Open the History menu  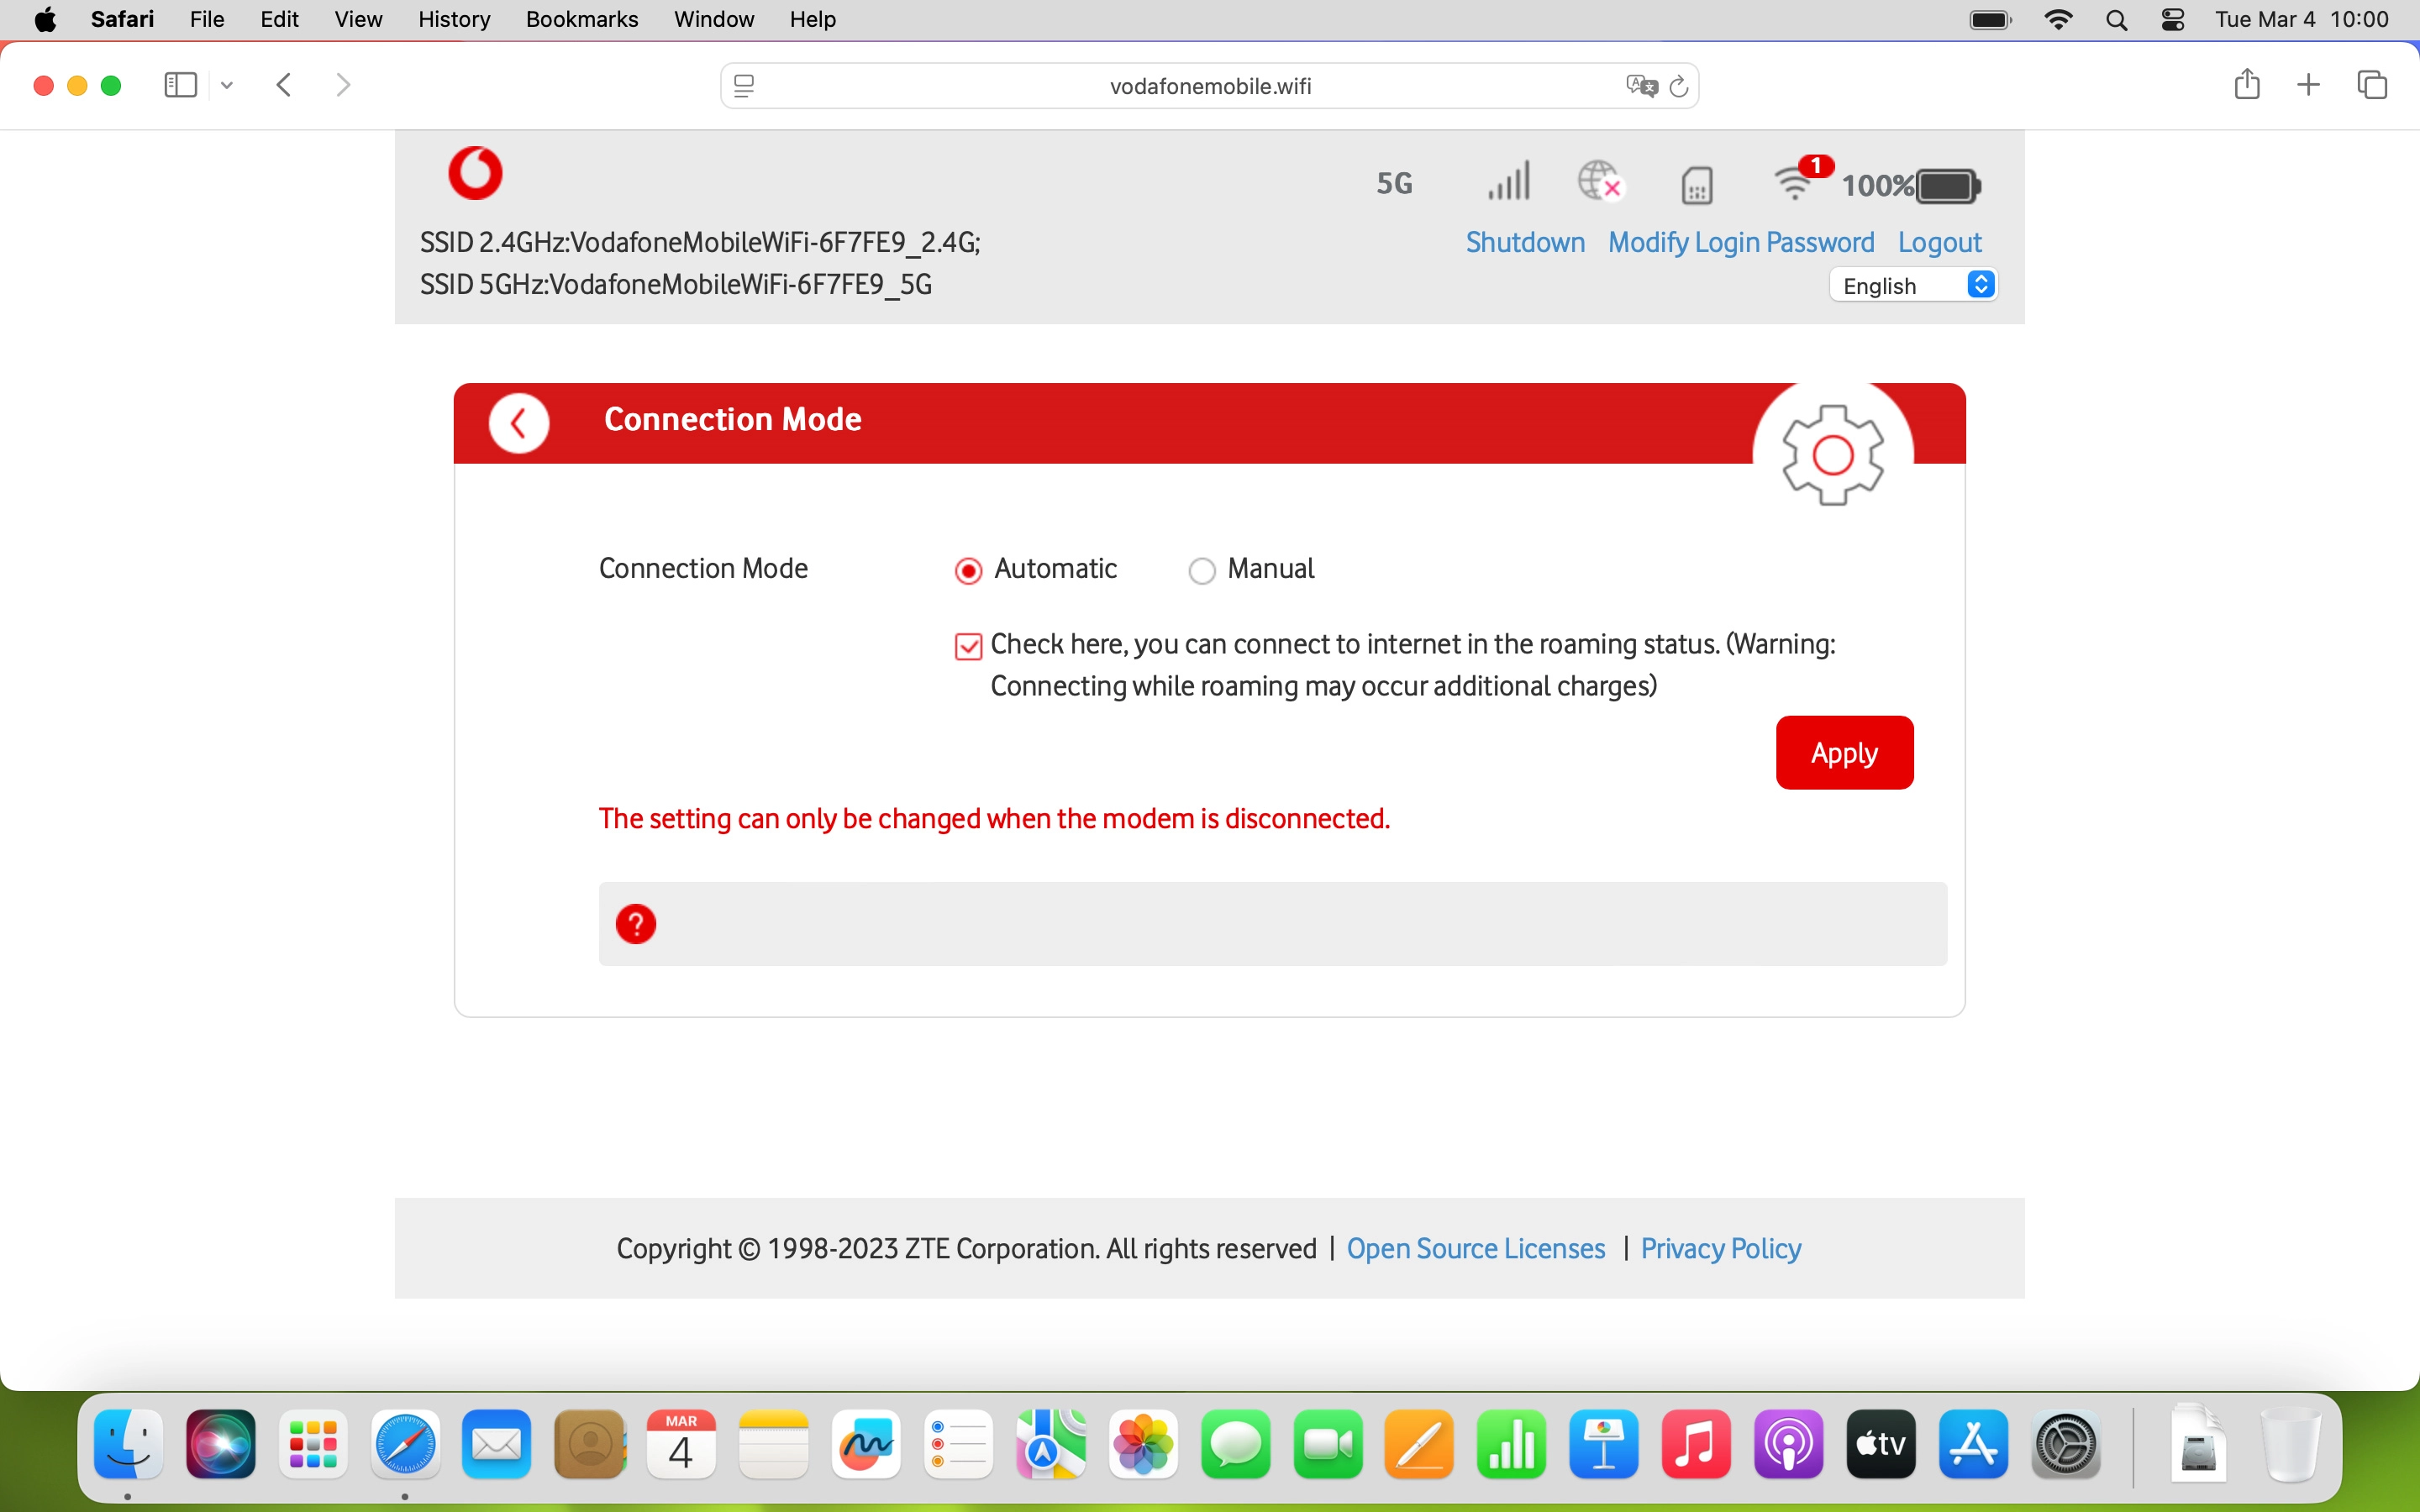click(x=453, y=19)
